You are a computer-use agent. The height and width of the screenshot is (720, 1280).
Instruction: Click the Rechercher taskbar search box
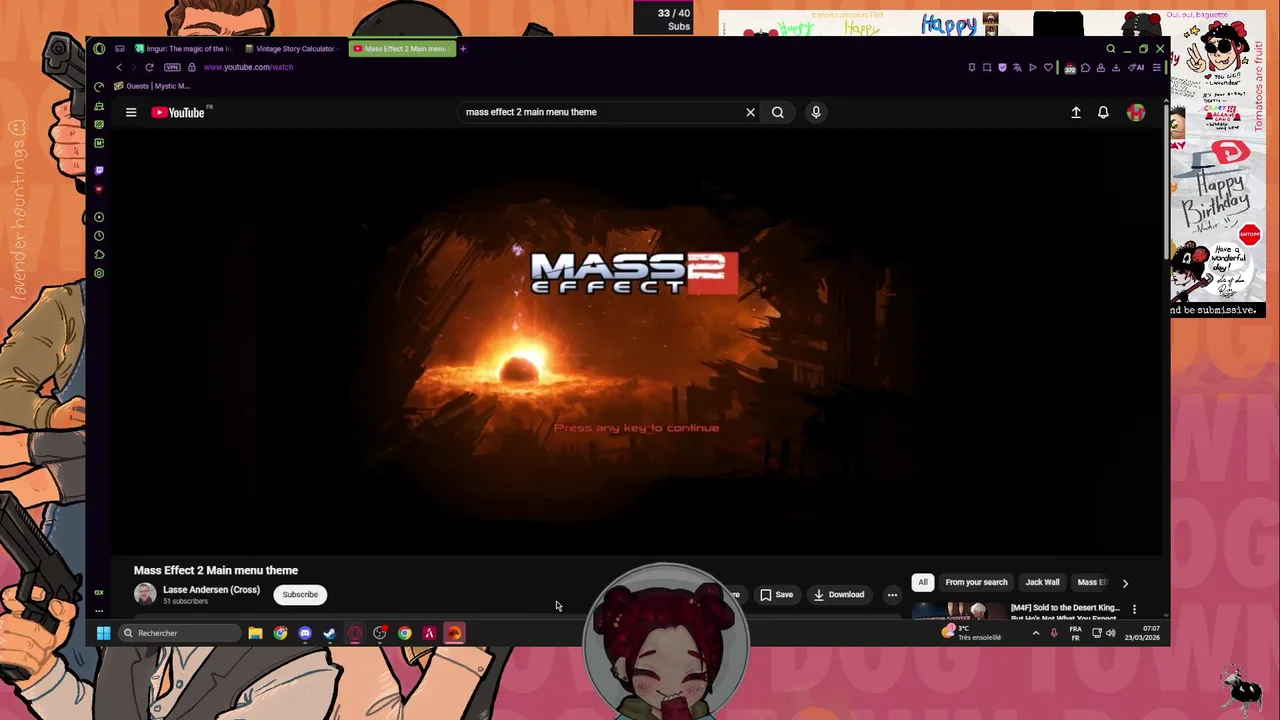tap(180, 633)
